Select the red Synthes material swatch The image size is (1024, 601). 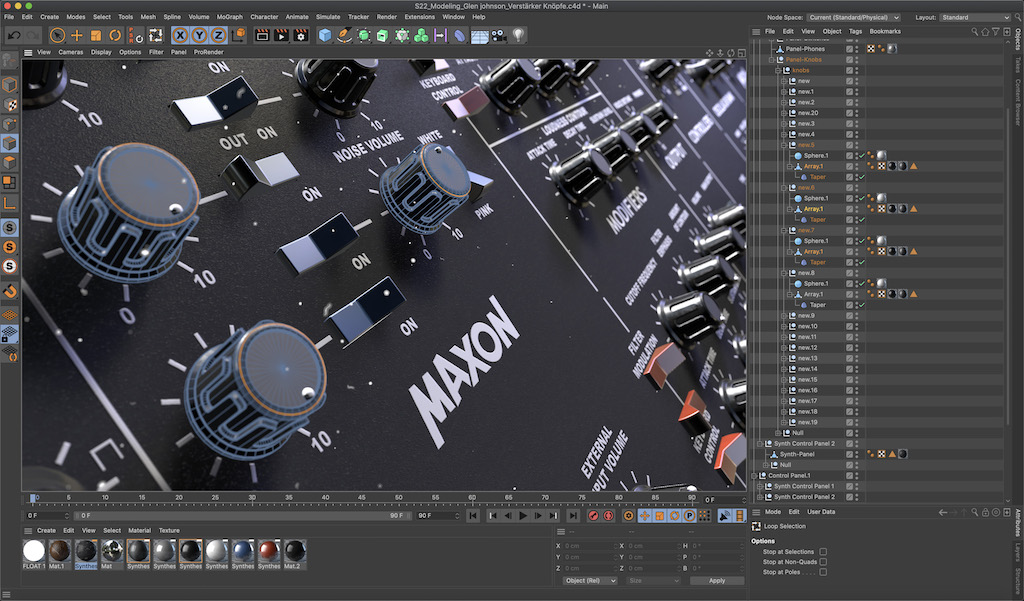268,554
